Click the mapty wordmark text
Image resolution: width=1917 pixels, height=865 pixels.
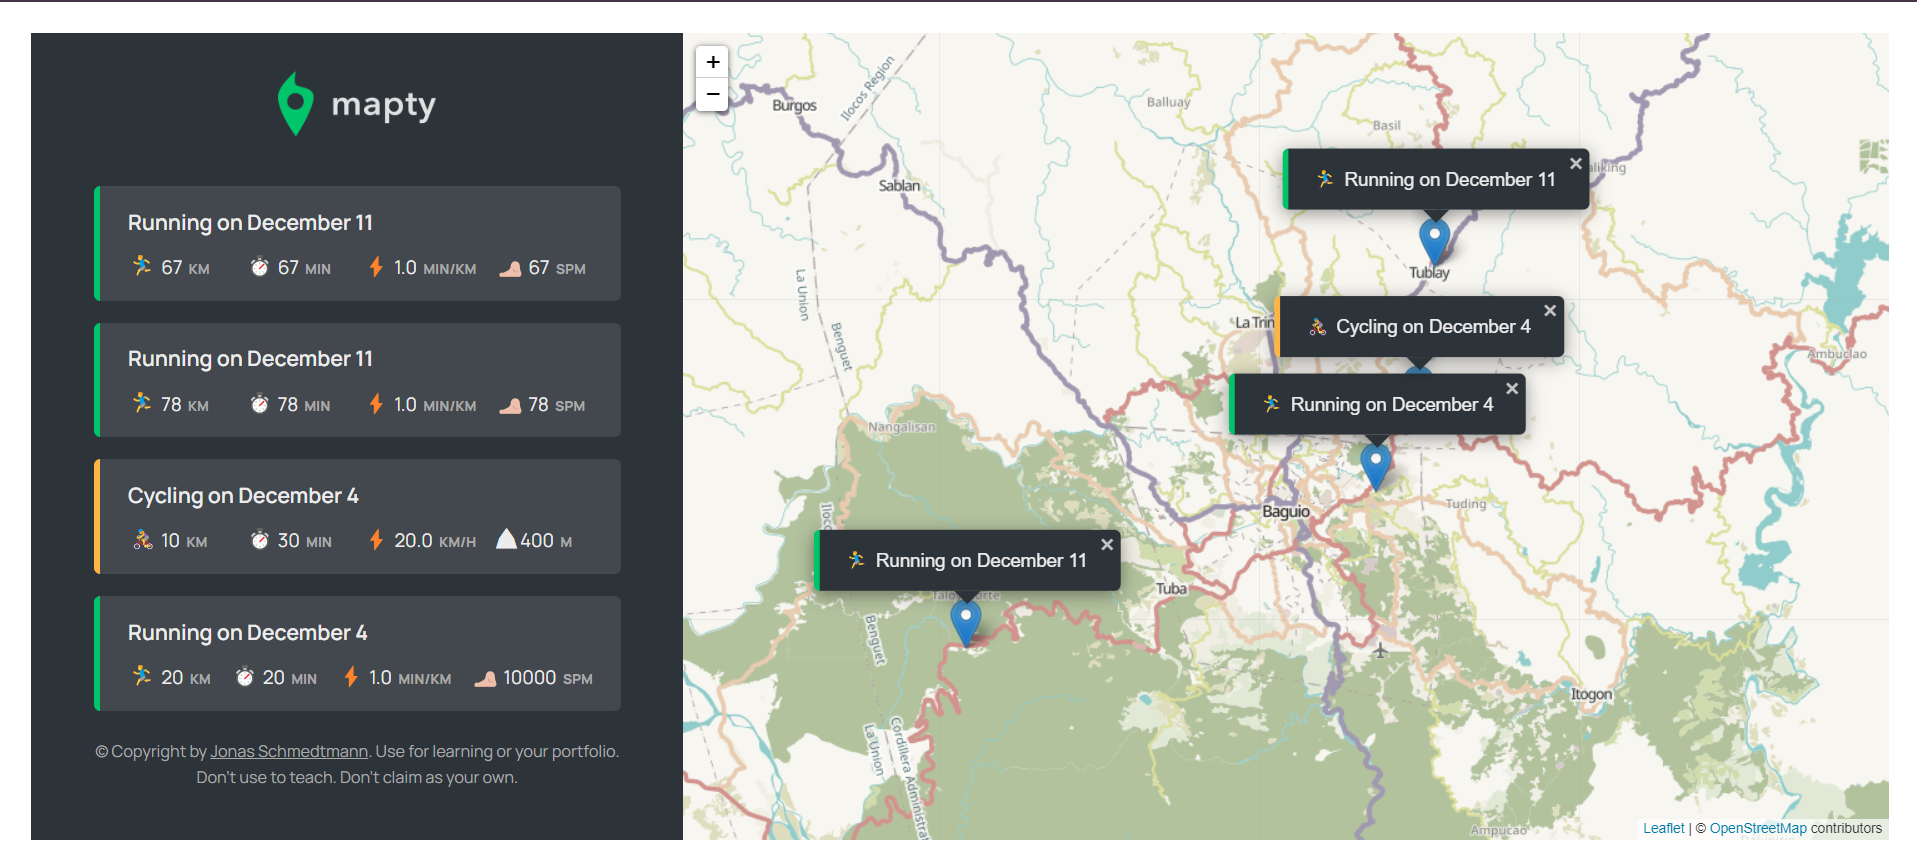click(x=383, y=105)
